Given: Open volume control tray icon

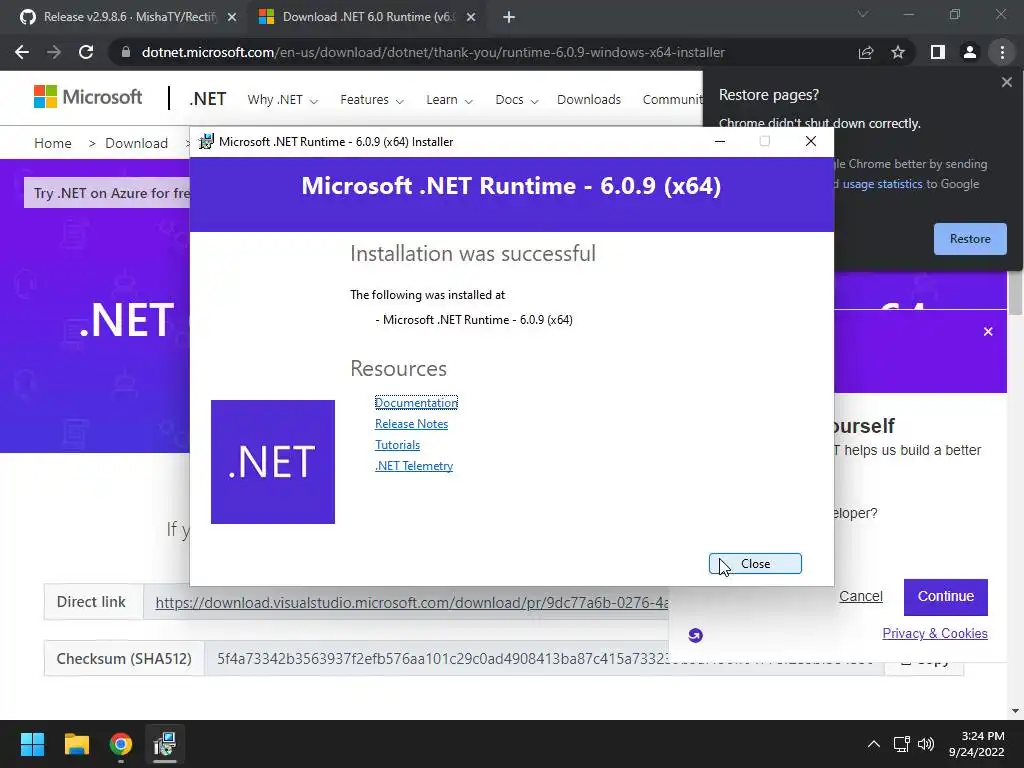Looking at the screenshot, I should (925, 744).
